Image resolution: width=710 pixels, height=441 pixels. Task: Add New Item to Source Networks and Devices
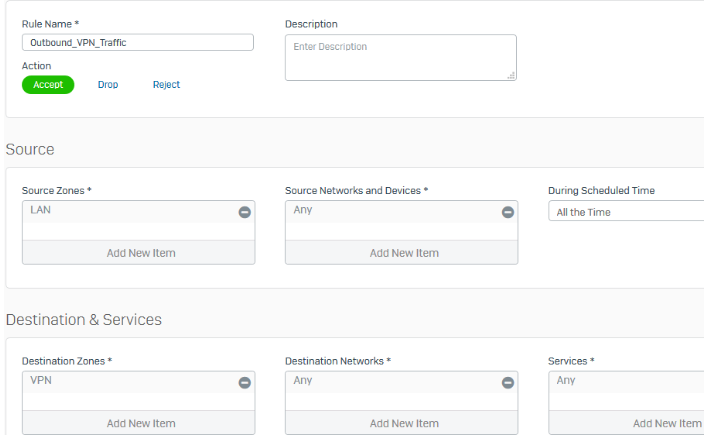403,253
